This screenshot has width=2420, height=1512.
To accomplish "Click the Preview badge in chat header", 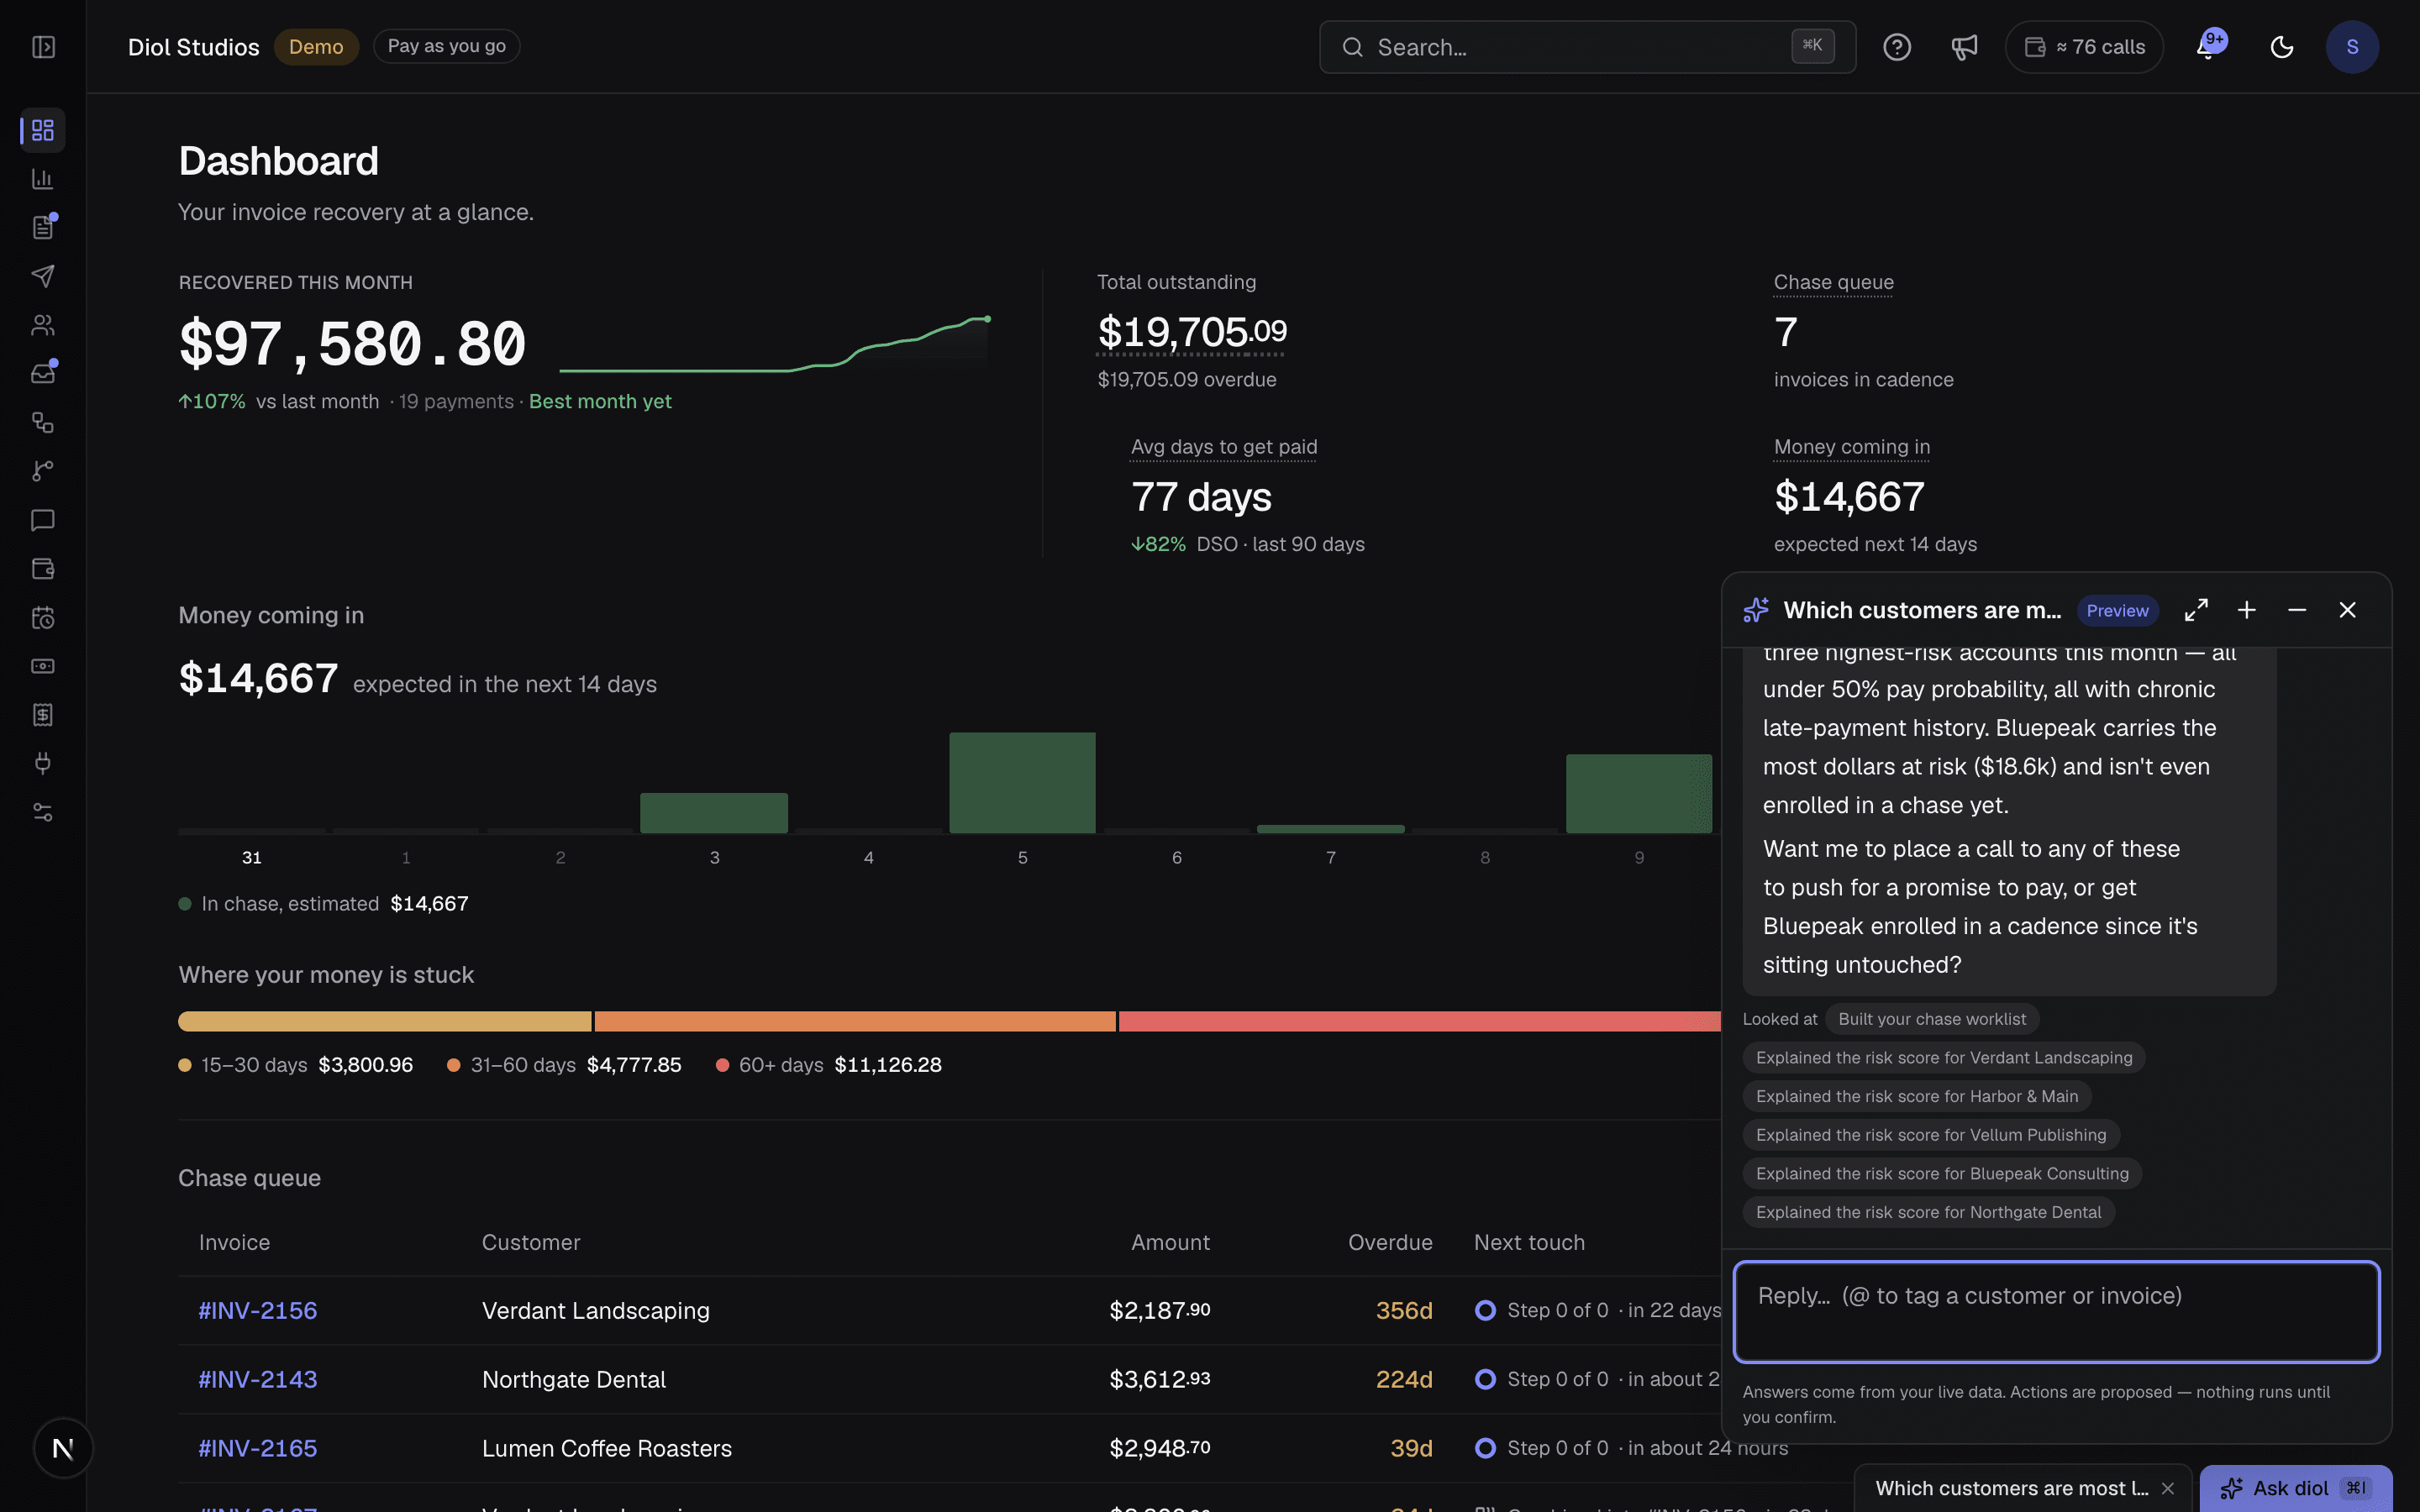I will (2117, 611).
